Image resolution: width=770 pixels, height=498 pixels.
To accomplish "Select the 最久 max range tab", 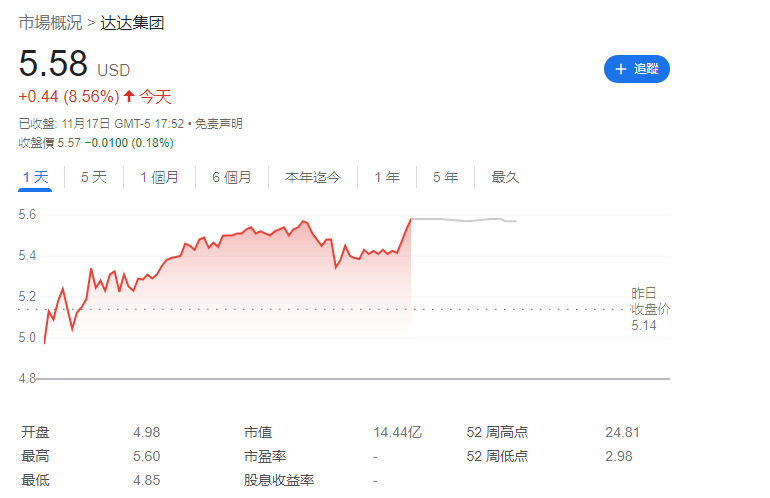I will pyautogui.click(x=505, y=177).
